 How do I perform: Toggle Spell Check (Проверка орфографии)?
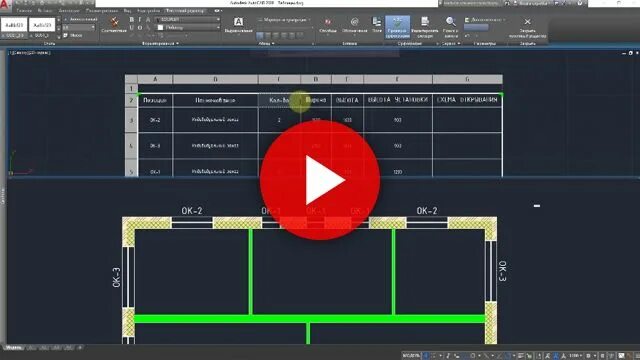pyautogui.click(x=397, y=27)
